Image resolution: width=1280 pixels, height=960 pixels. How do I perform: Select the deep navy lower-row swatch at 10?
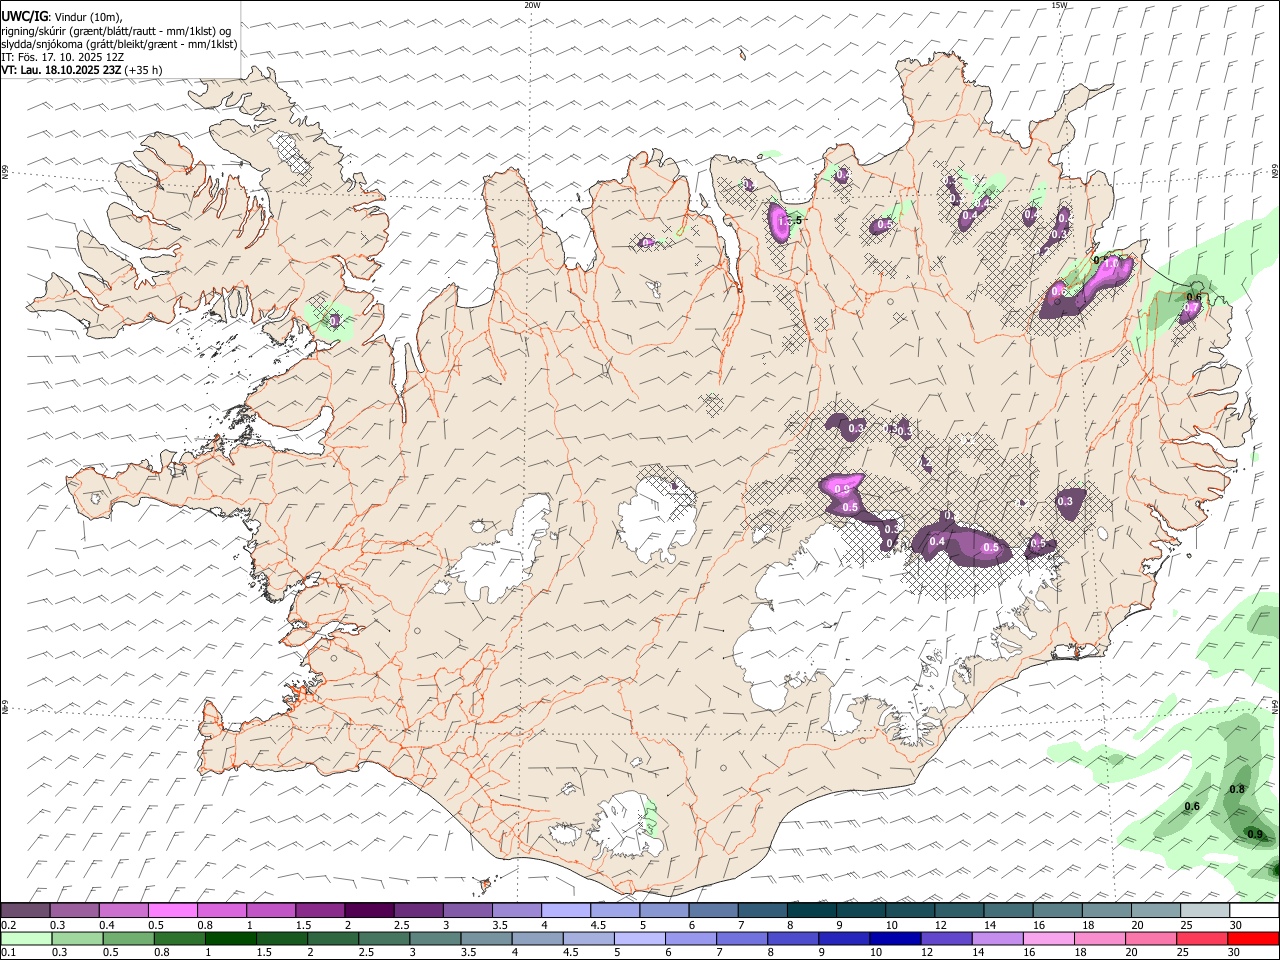coord(894,938)
